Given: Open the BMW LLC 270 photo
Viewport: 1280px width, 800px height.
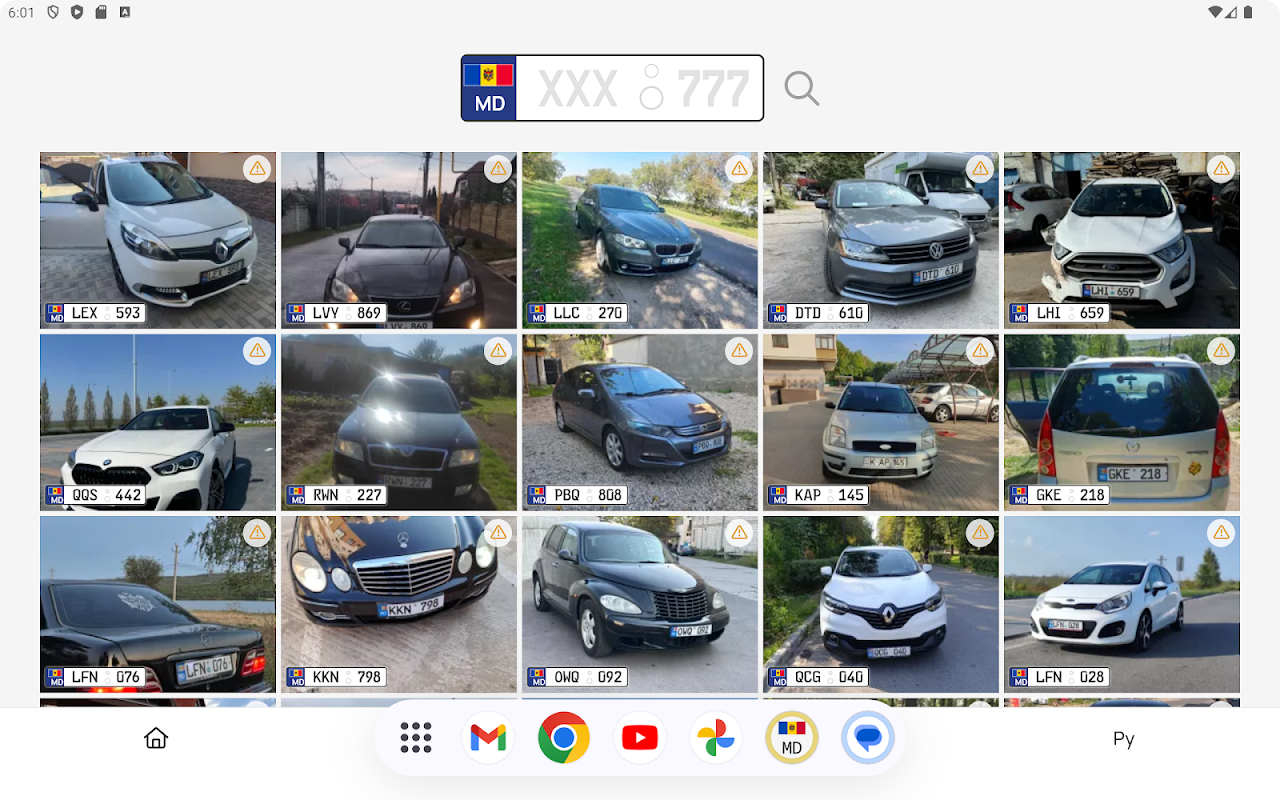Looking at the screenshot, I should tap(640, 240).
